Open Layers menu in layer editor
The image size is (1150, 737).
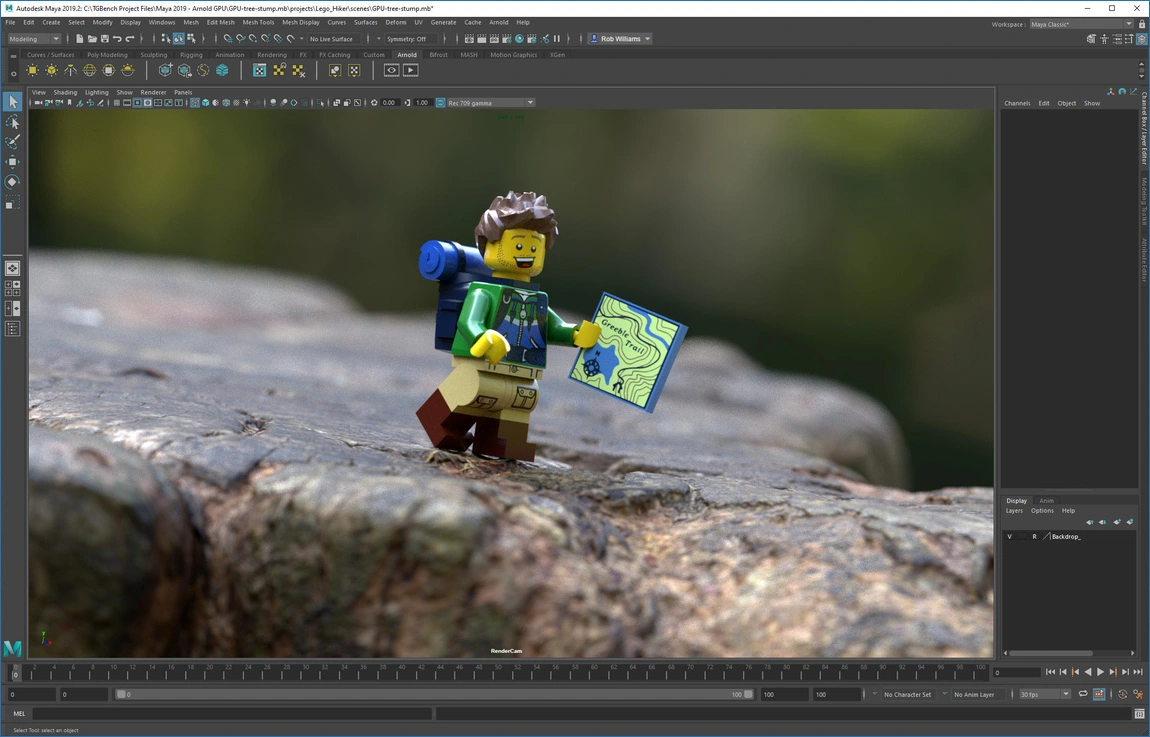(1014, 511)
